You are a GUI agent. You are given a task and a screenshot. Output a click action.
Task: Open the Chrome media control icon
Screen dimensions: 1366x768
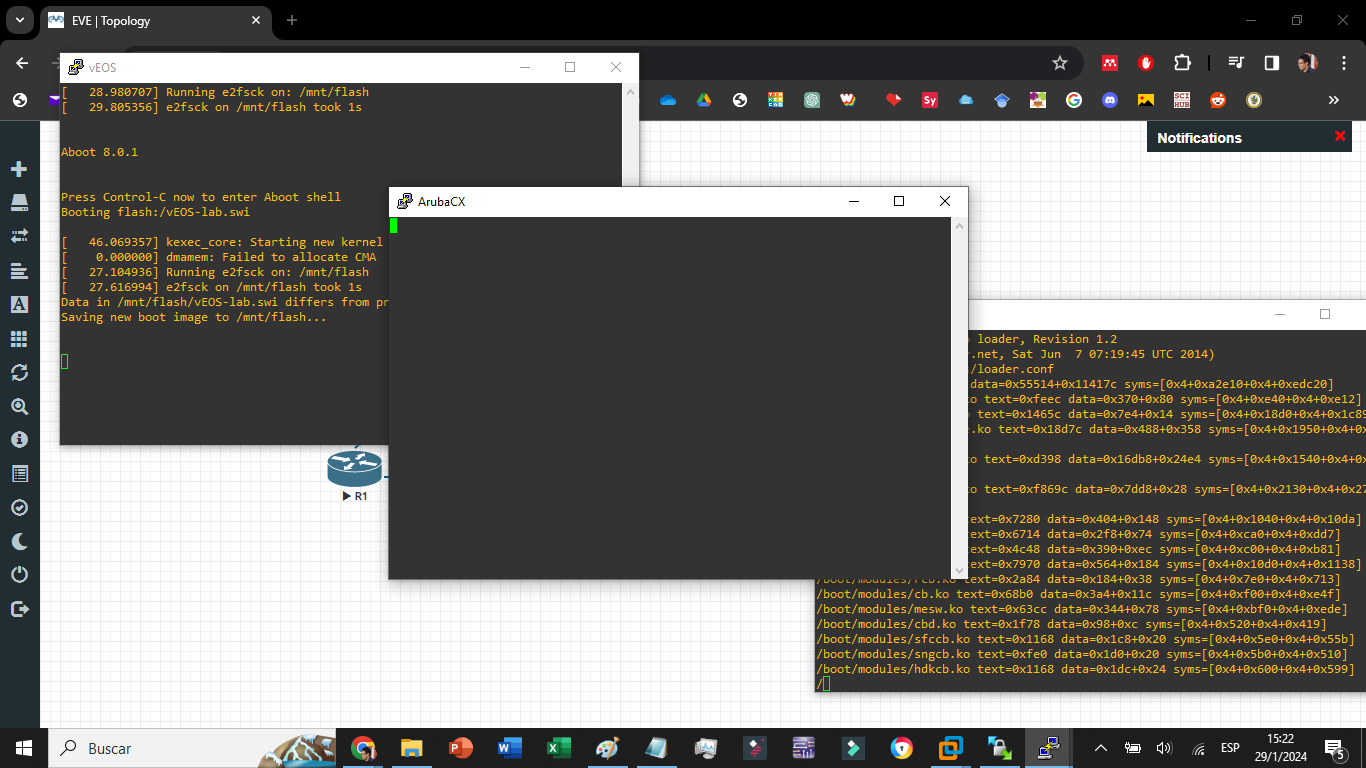[x=1237, y=63]
